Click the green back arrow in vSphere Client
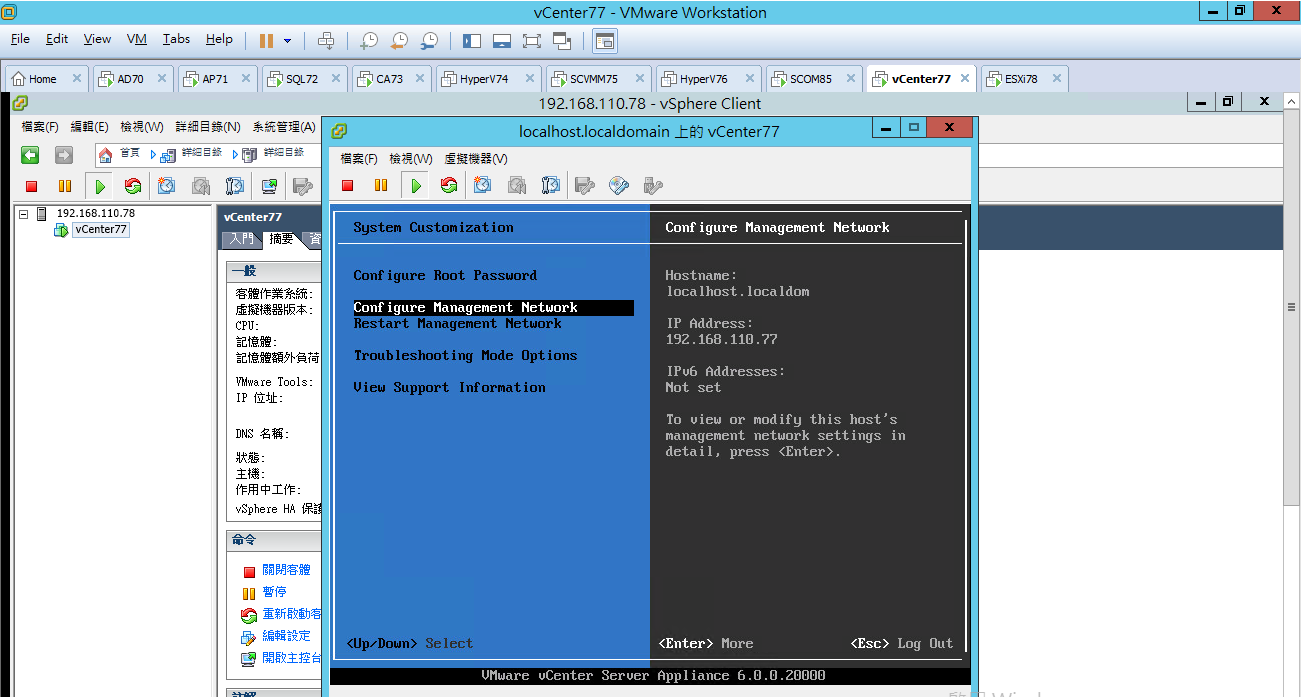This screenshot has width=1301, height=697. click(31, 155)
